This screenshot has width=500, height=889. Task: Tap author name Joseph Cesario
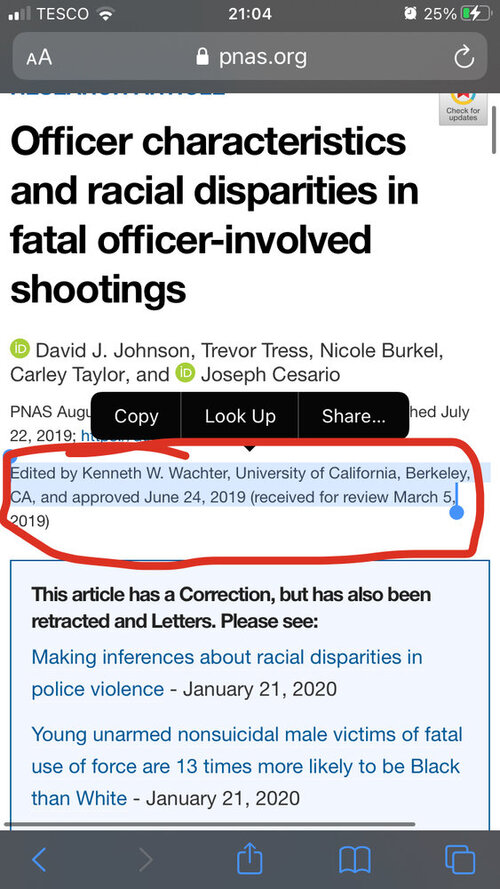click(270, 374)
